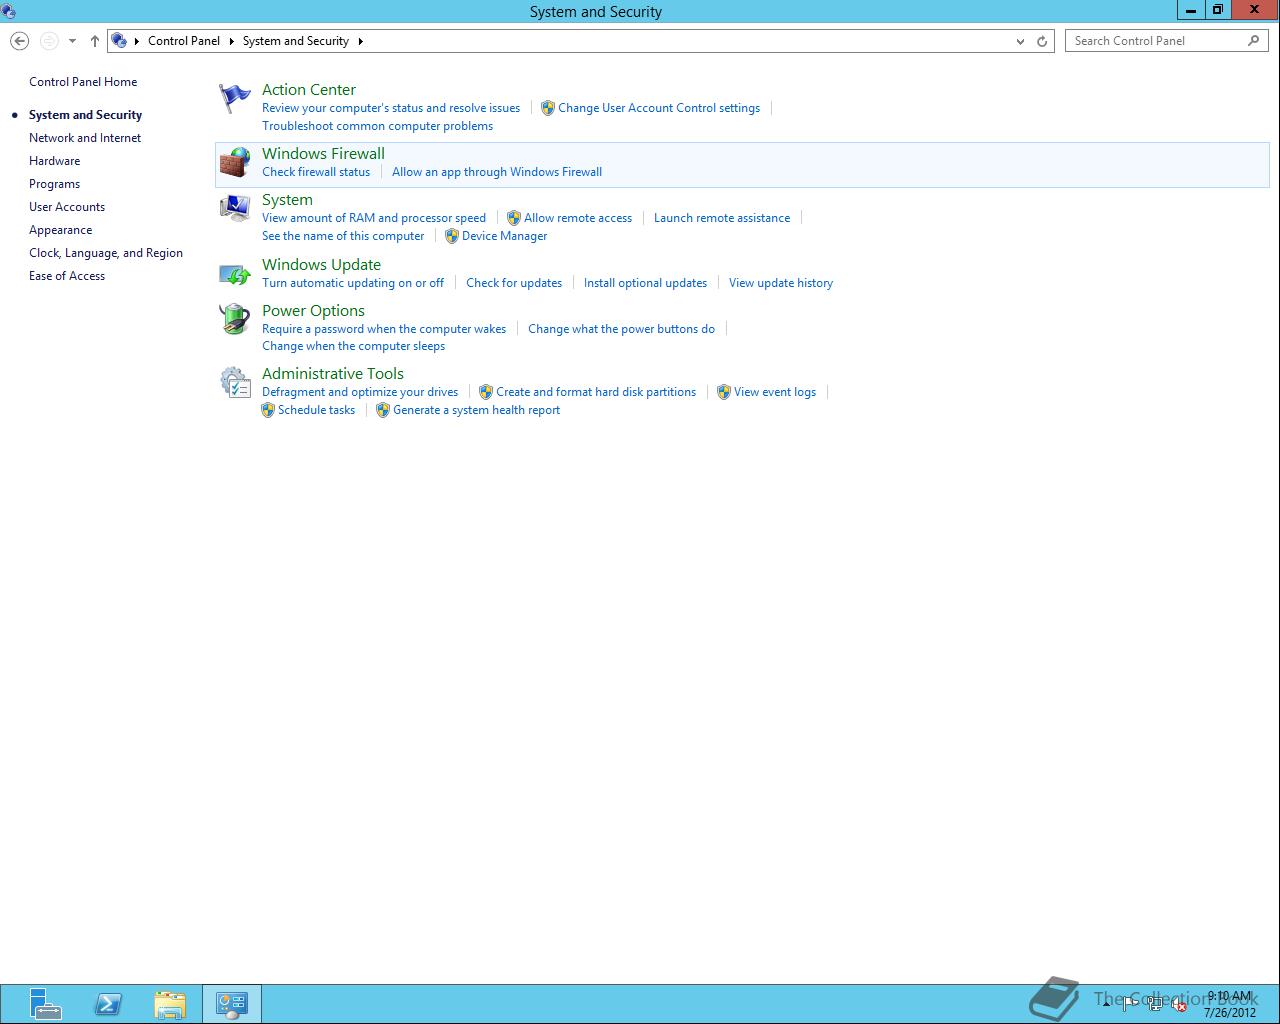1280x1024 pixels.
Task: Expand the root breadcrumb arrow before Control Panel
Action: 136,41
